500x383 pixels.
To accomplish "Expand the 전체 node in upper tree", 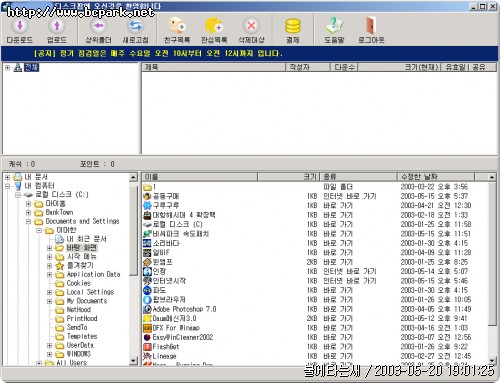I will [x=7, y=68].
